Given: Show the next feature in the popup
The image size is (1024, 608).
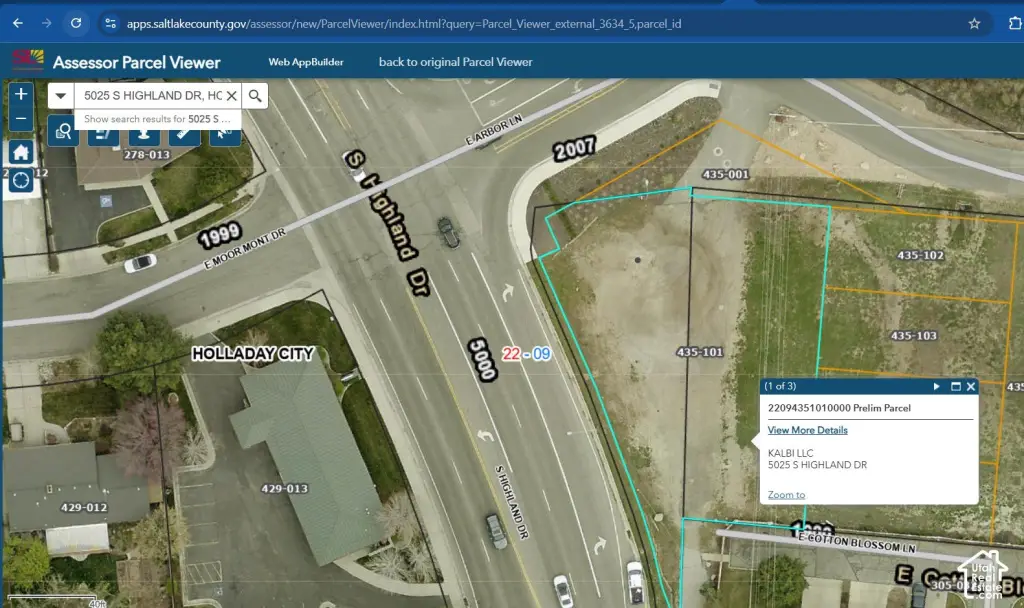Looking at the screenshot, I should (936, 387).
